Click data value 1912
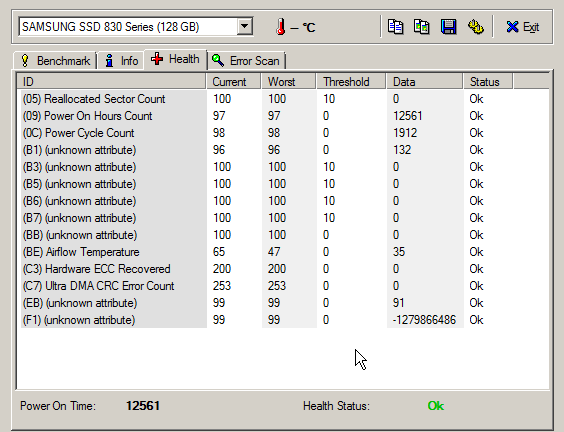564x432 pixels. coord(405,133)
